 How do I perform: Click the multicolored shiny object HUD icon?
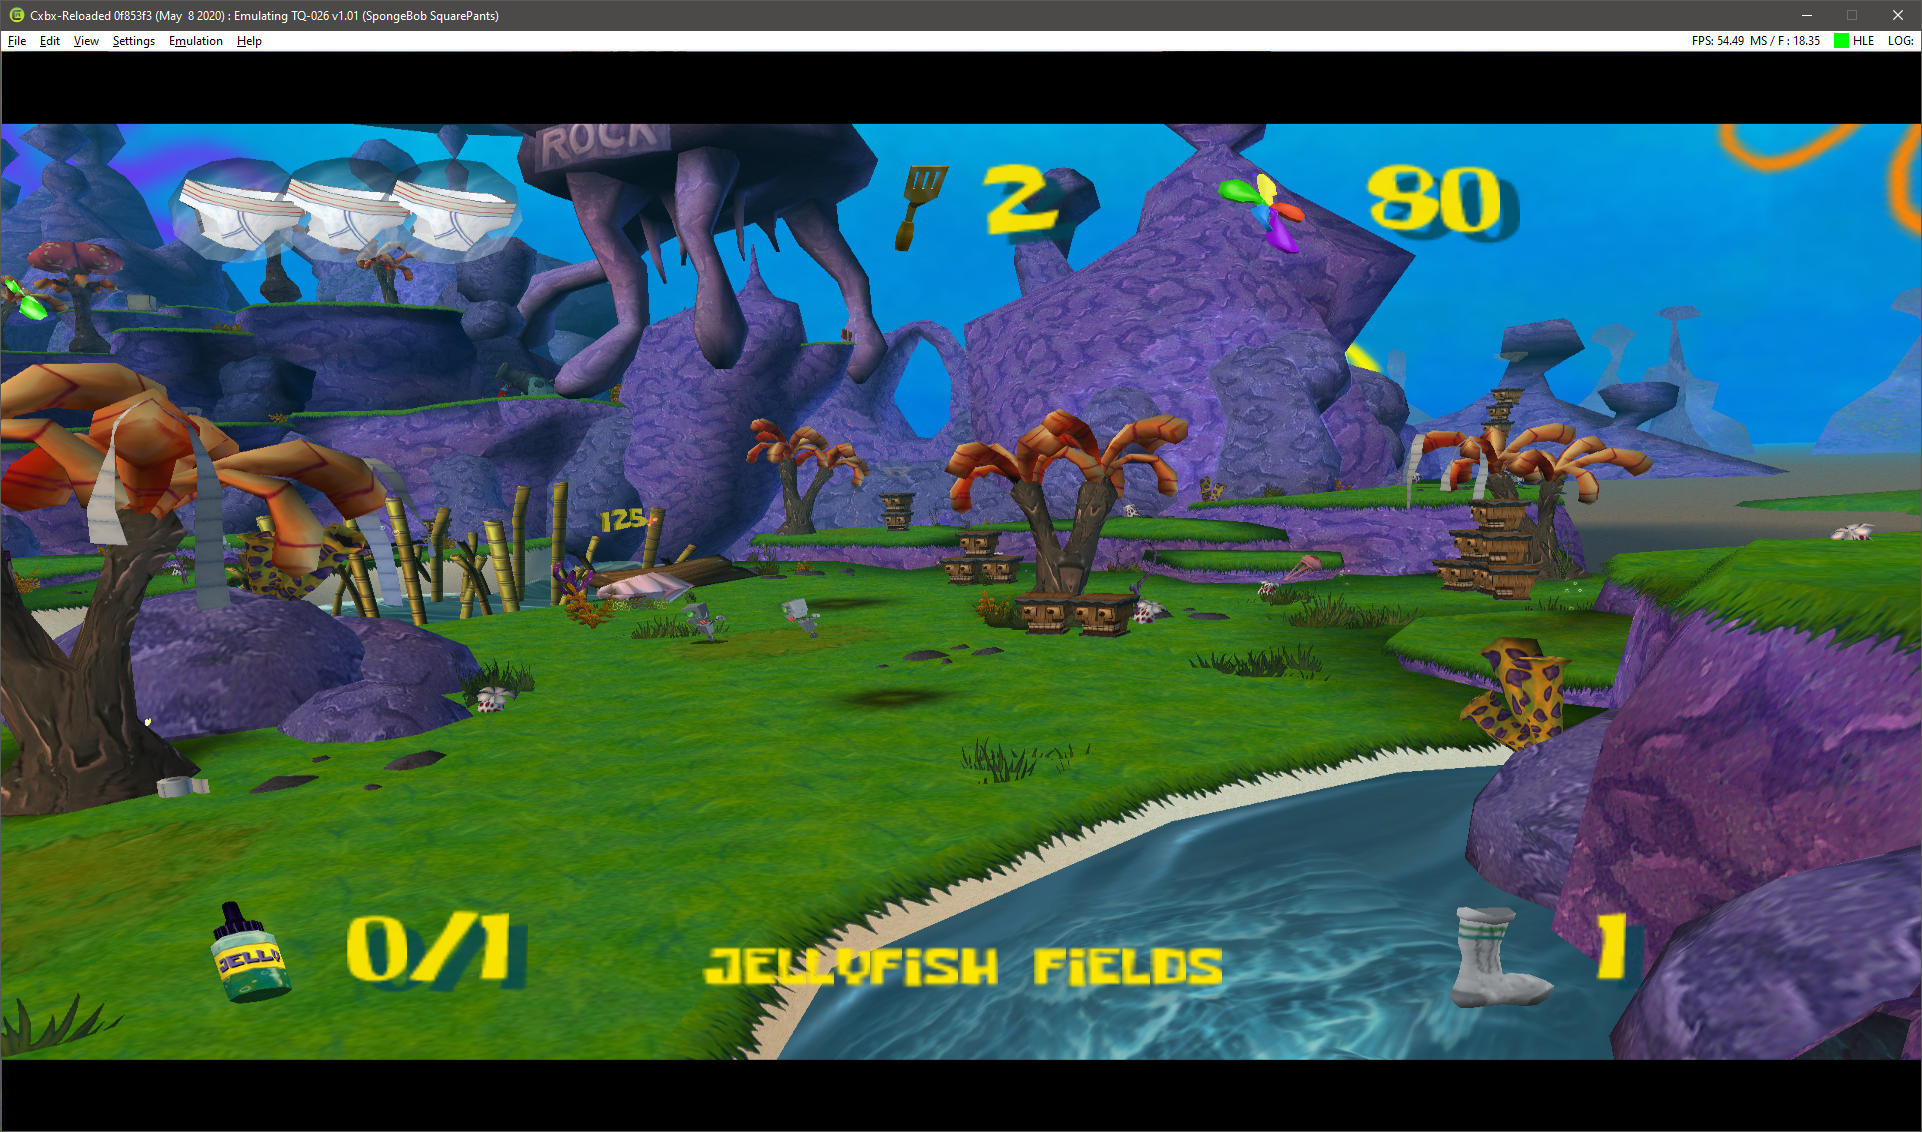[x=1263, y=212]
